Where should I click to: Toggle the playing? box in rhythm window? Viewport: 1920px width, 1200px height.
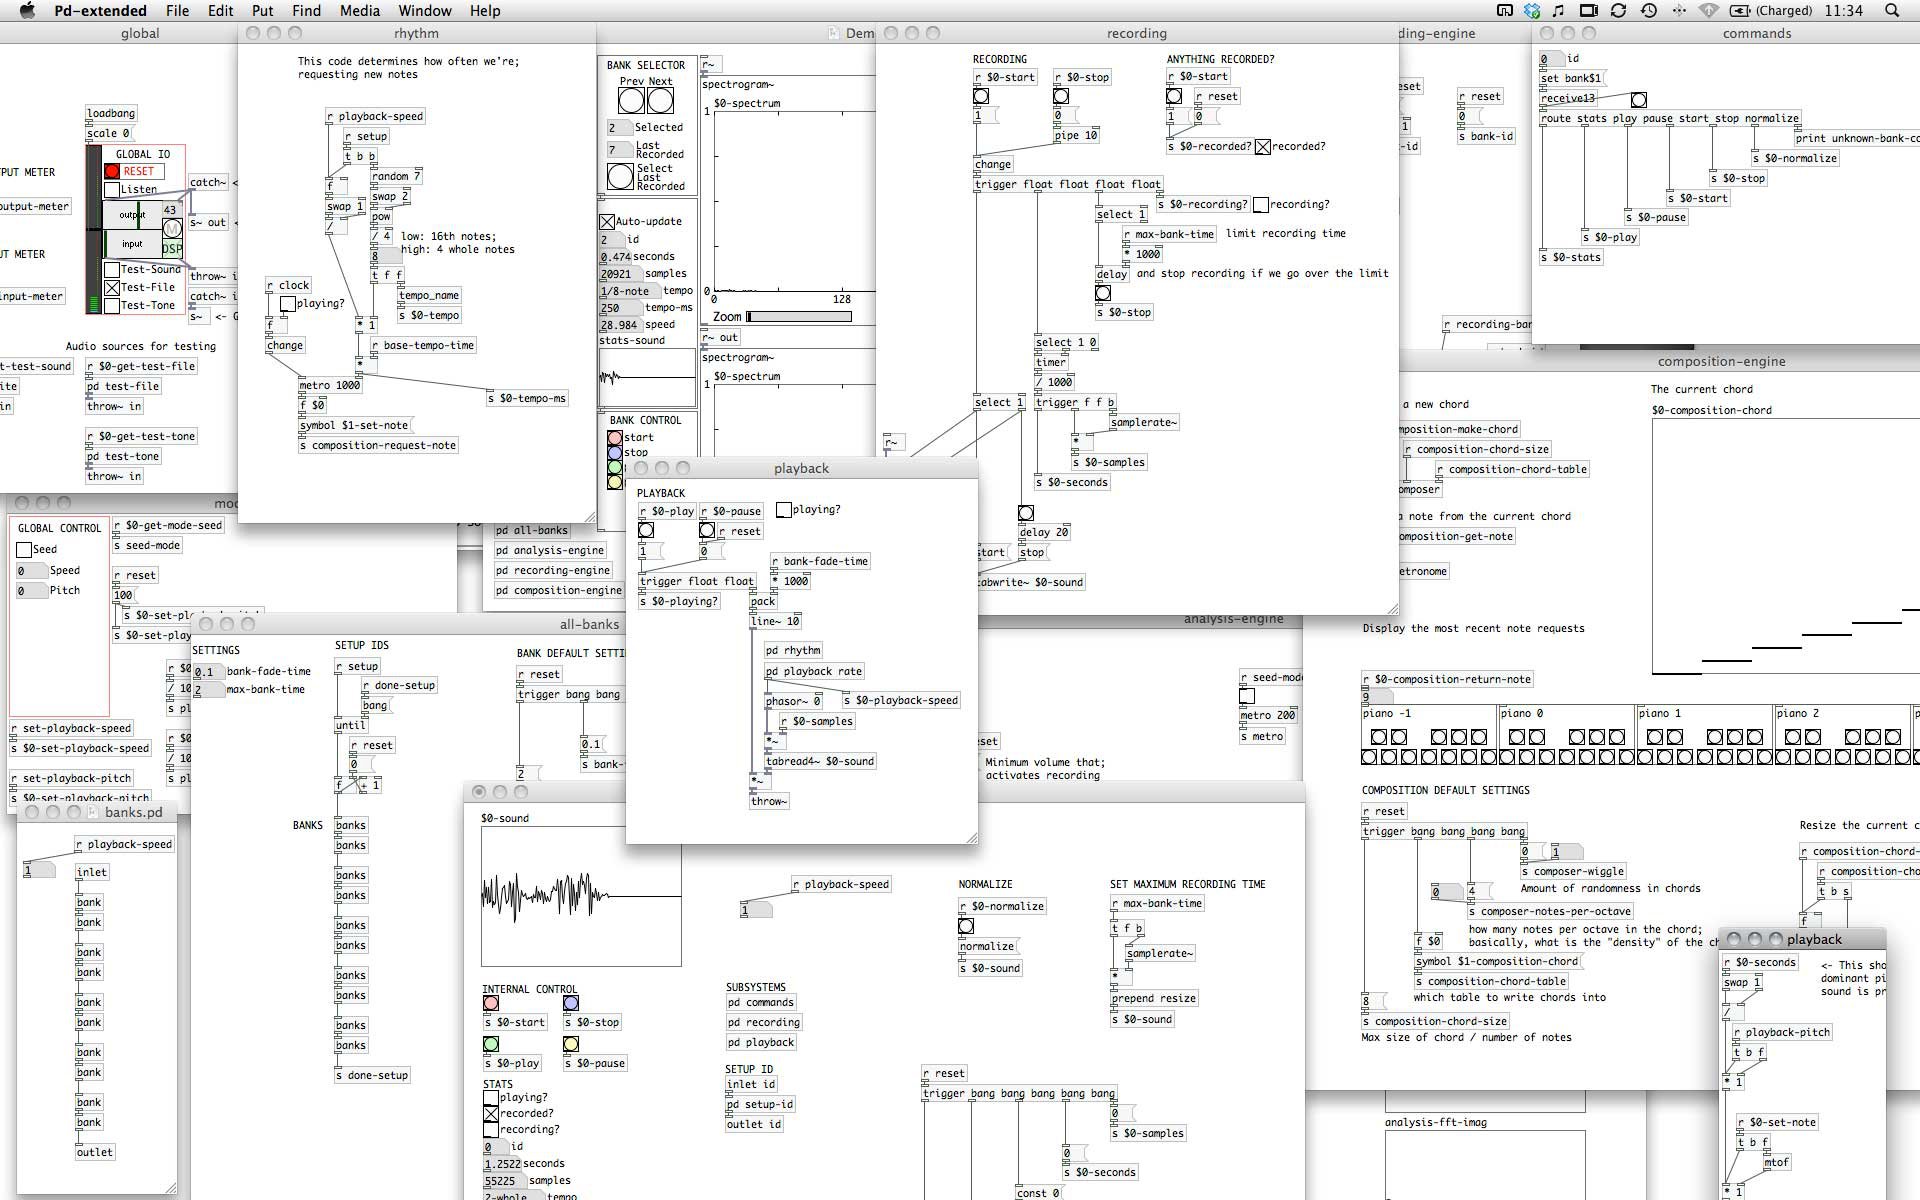coord(288,304)
